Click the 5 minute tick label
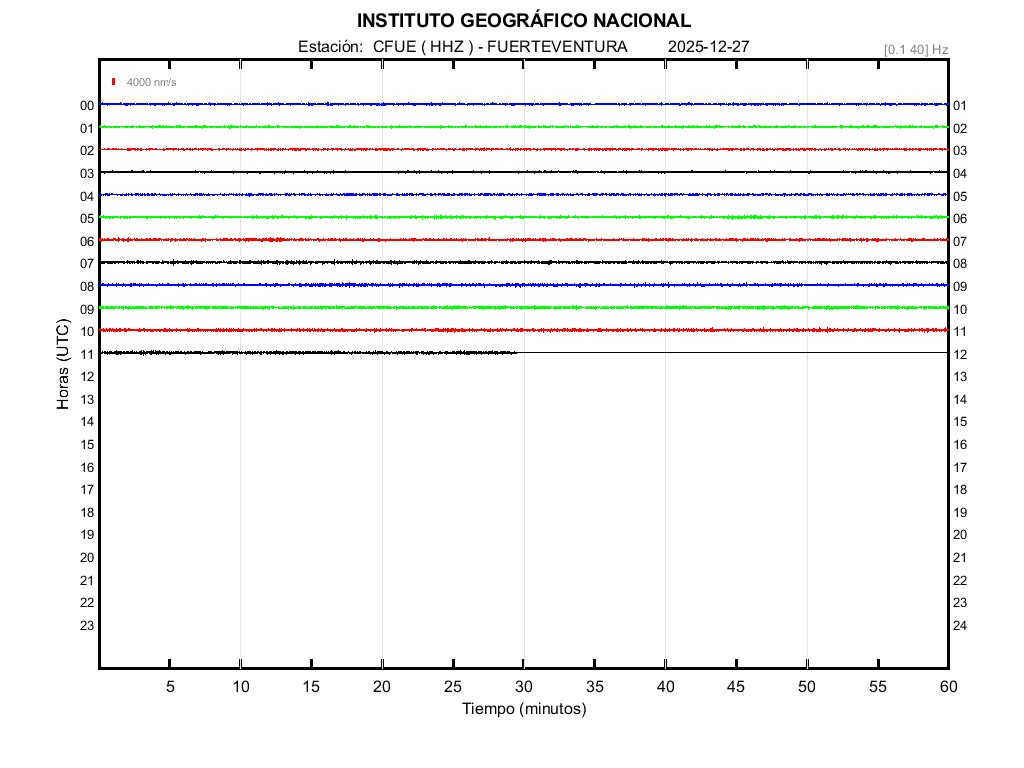Image resolution: width=1024 pixels, height=768 pixels. point(170,686)
